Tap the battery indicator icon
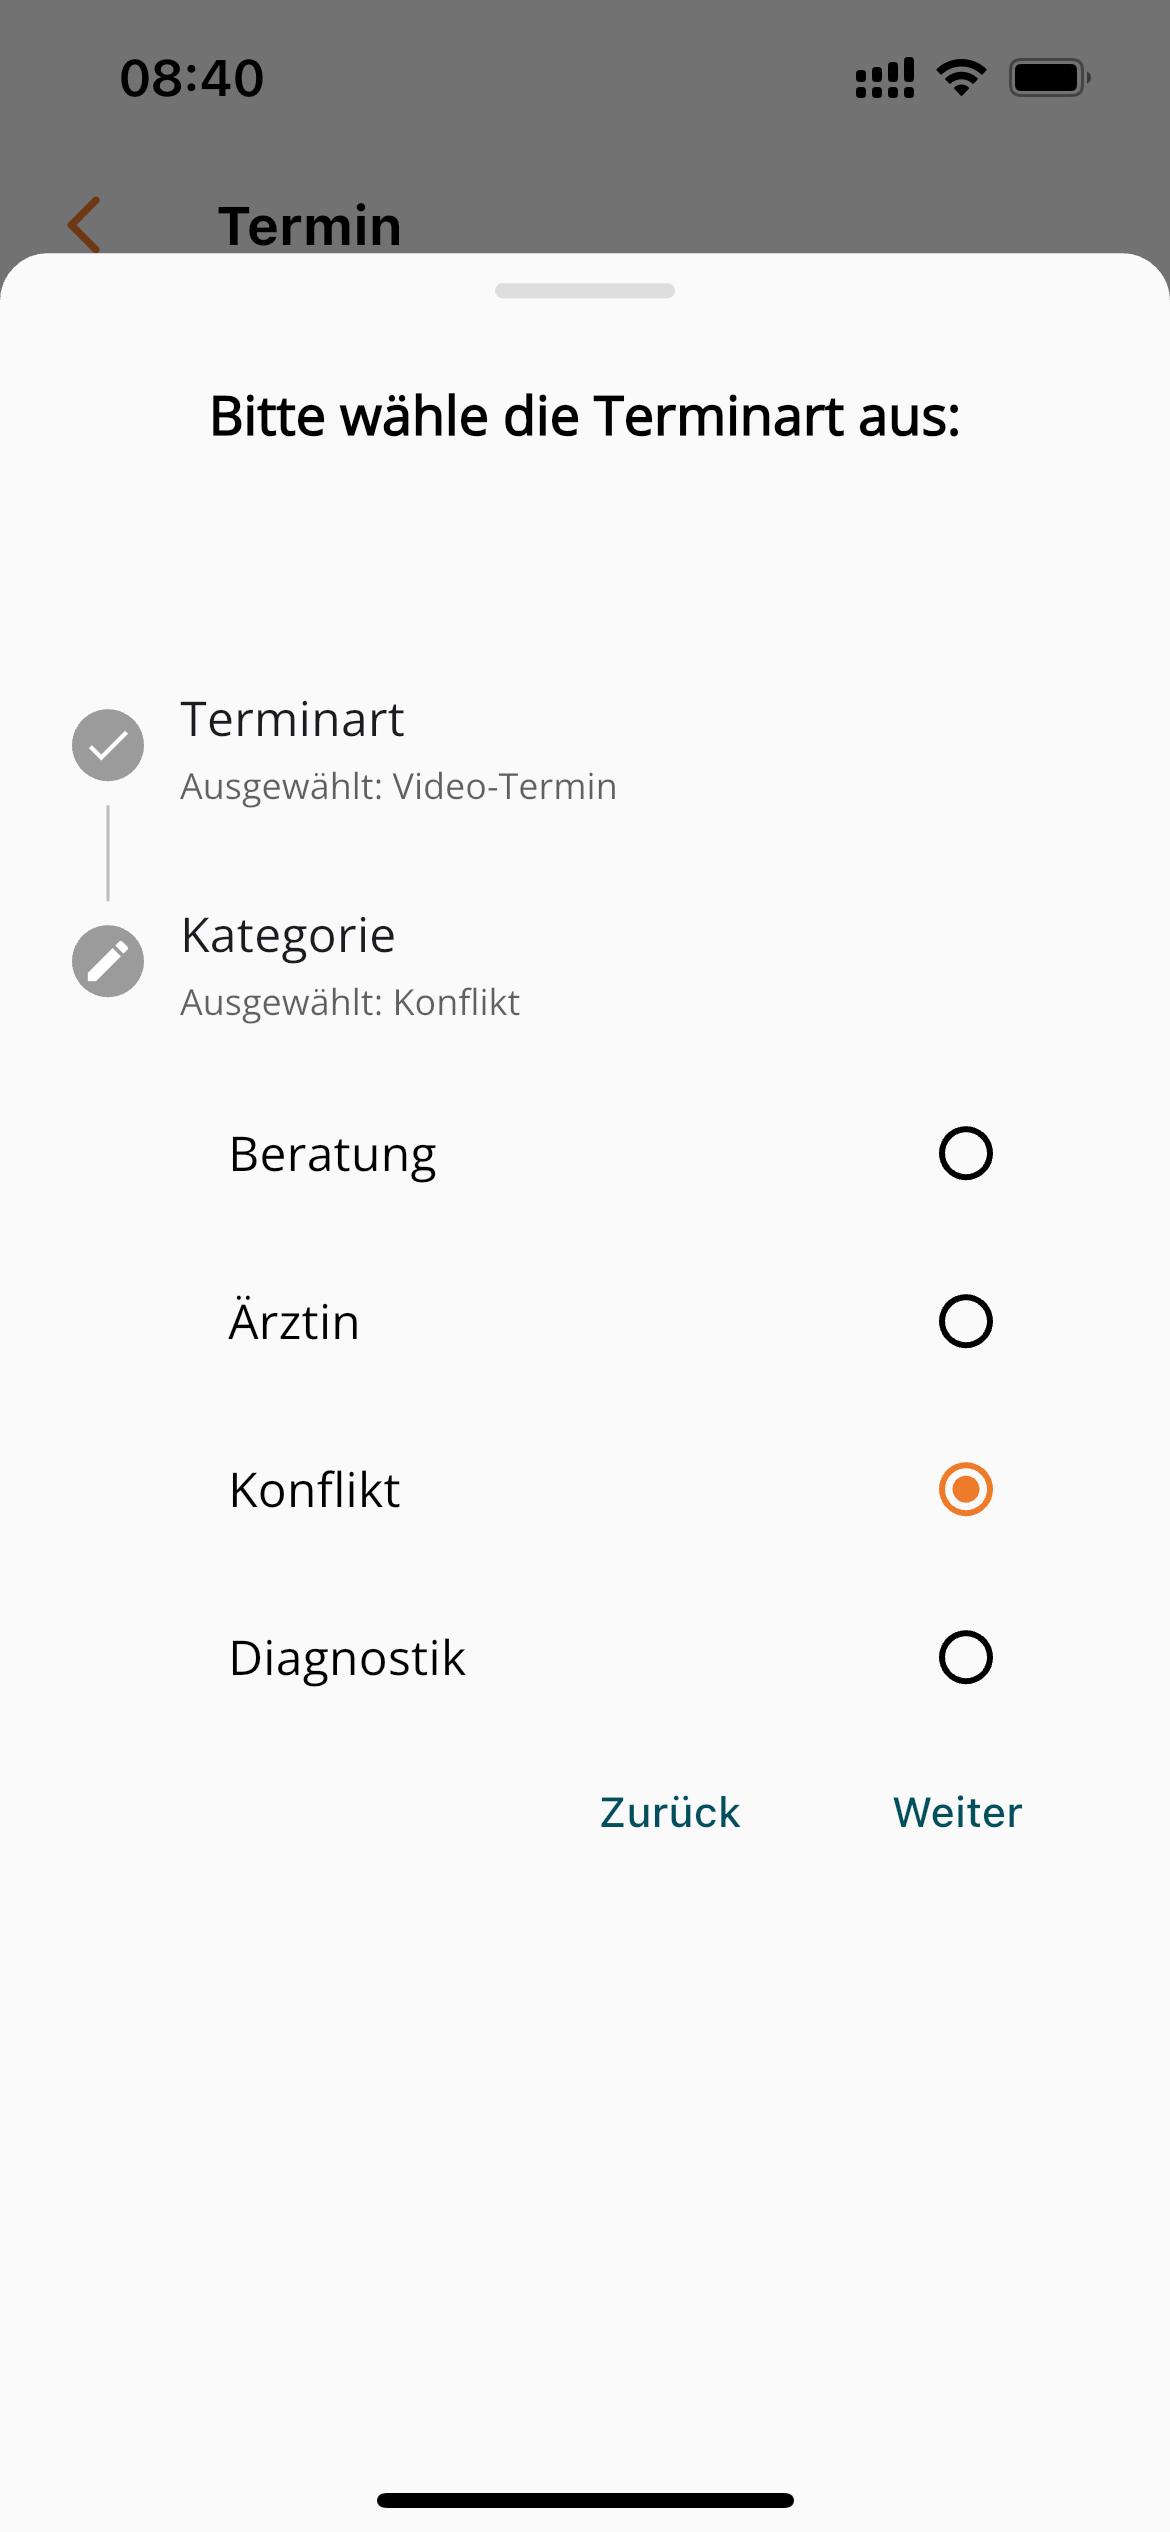 tap(1049, 77)
